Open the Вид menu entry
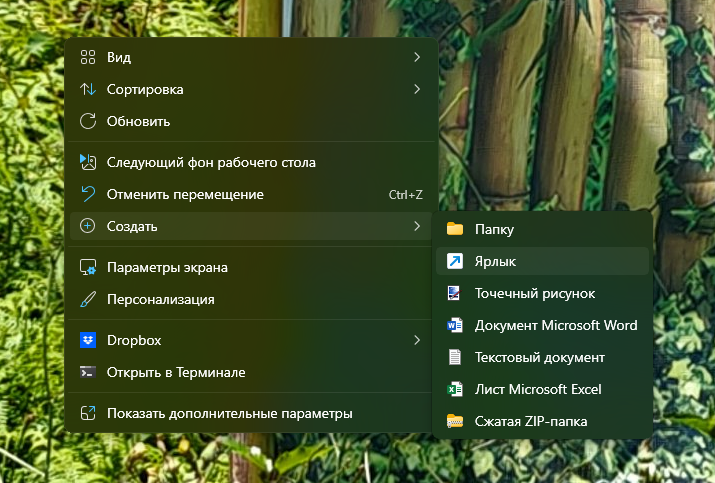 pos(251,57)
